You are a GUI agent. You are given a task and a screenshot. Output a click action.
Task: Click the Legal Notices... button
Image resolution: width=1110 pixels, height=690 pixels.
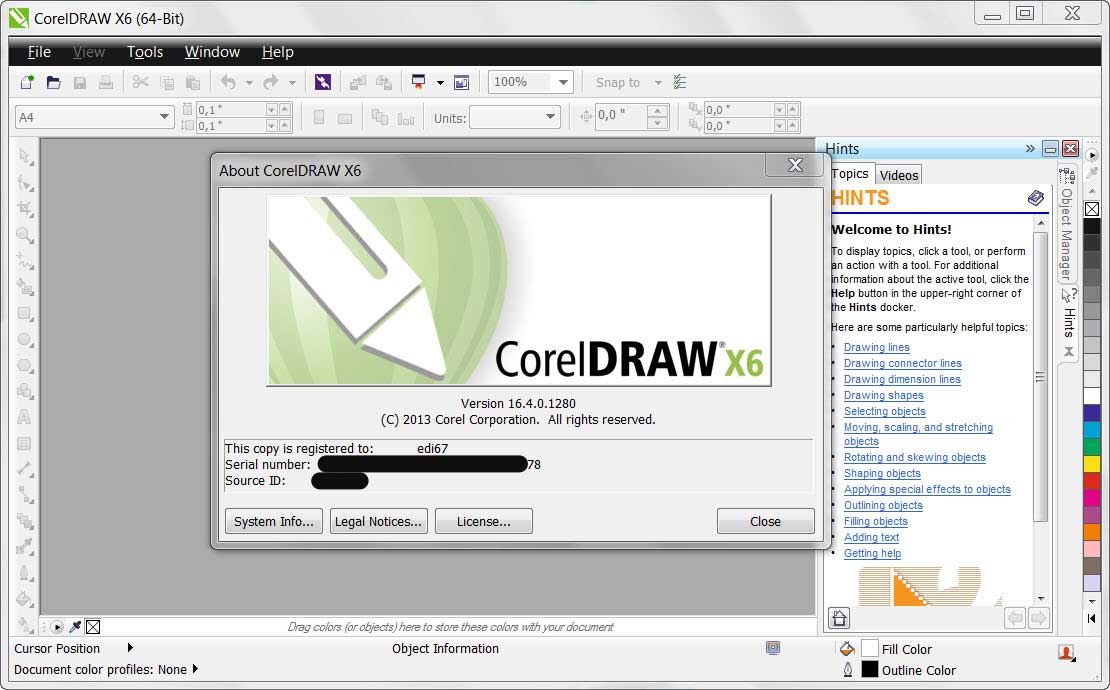point(378,521)
